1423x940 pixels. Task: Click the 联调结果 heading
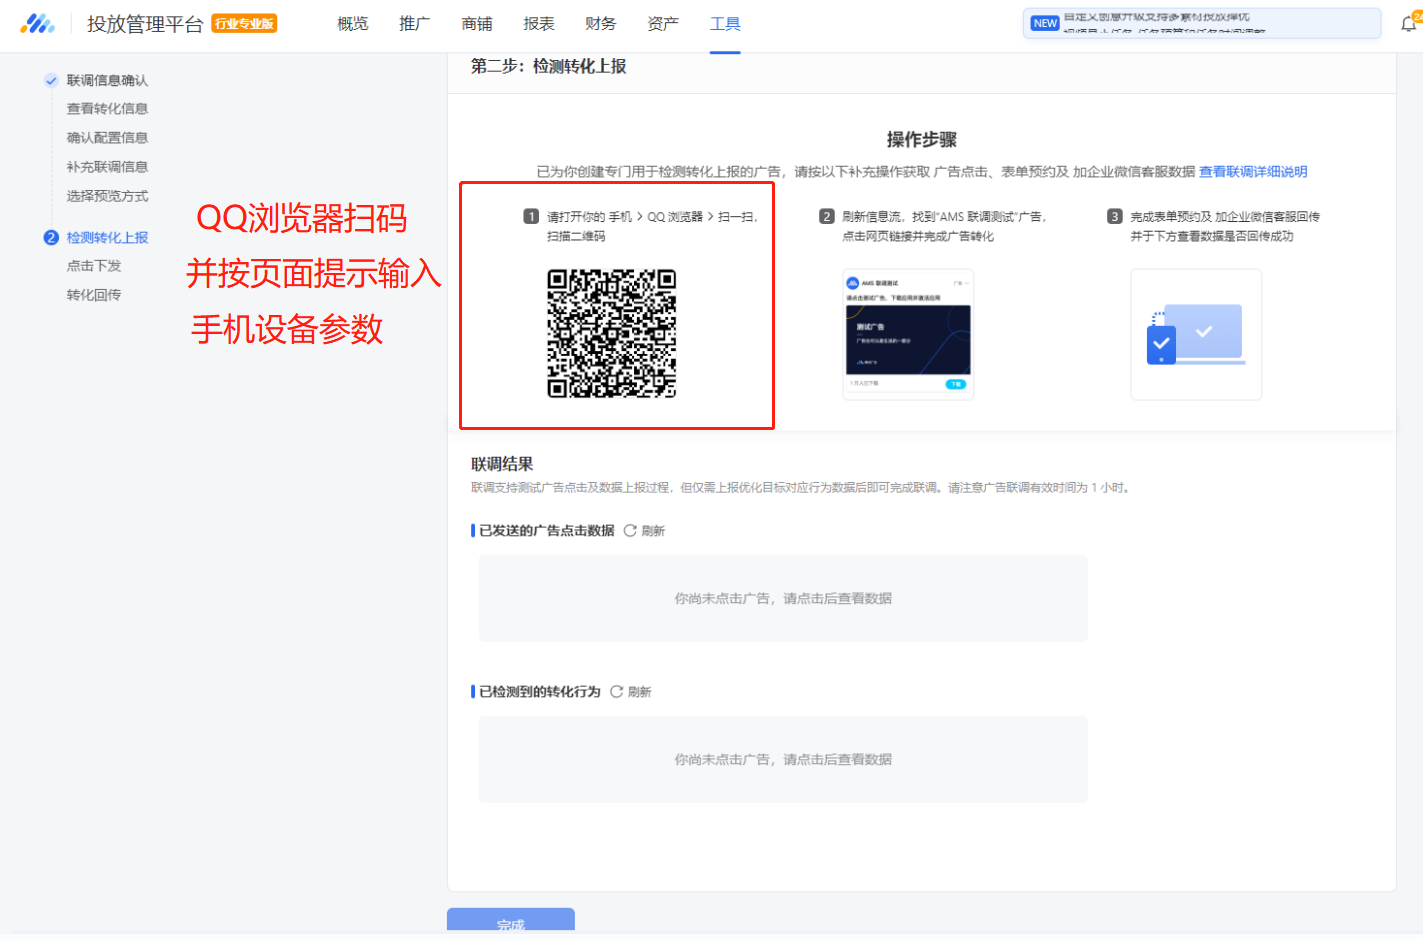502,464
